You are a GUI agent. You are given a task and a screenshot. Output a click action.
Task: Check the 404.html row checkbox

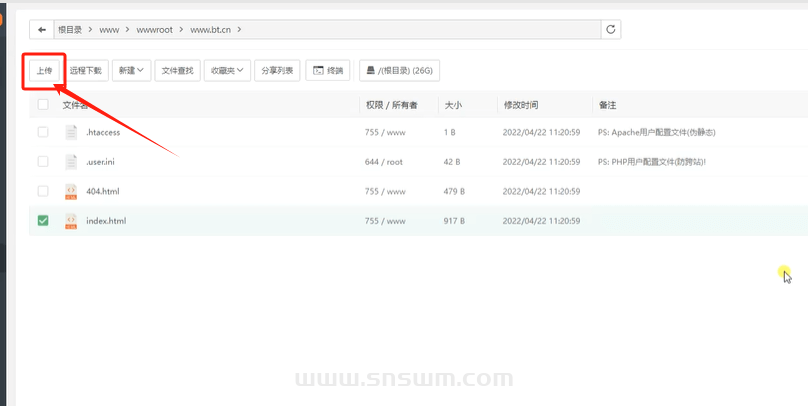click(43, 191)
